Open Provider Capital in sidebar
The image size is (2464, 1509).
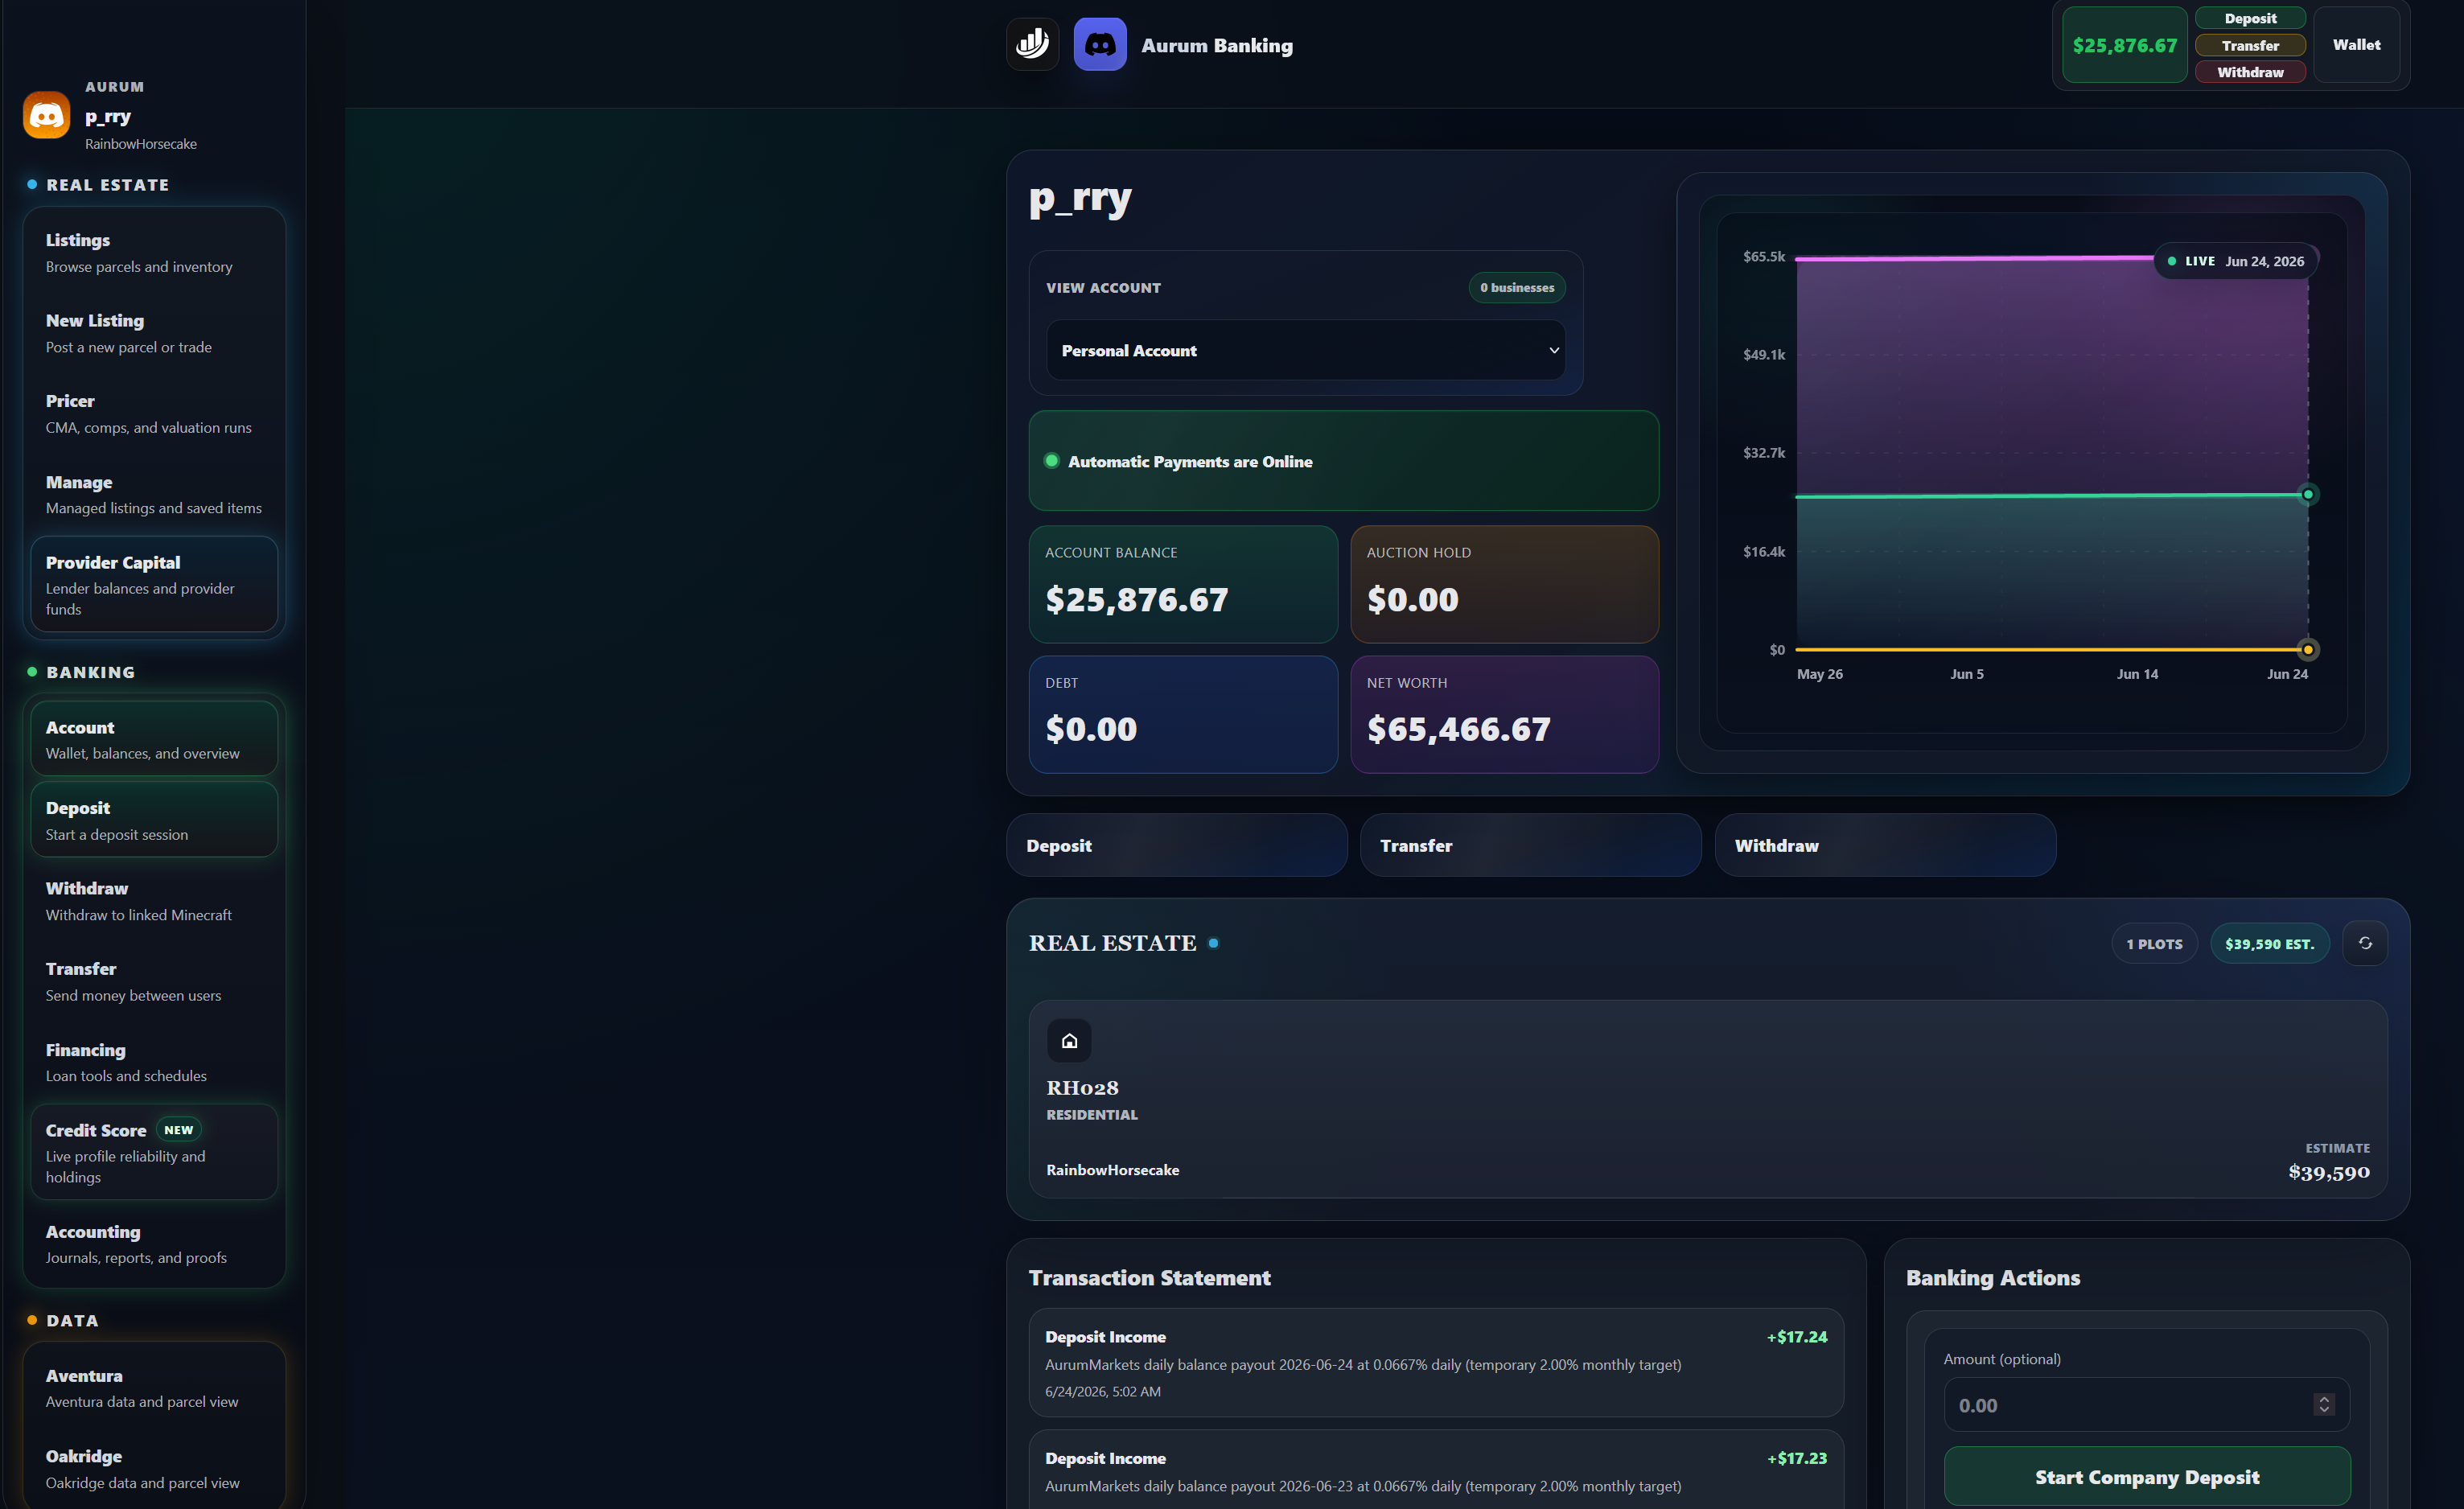[154, 585]
